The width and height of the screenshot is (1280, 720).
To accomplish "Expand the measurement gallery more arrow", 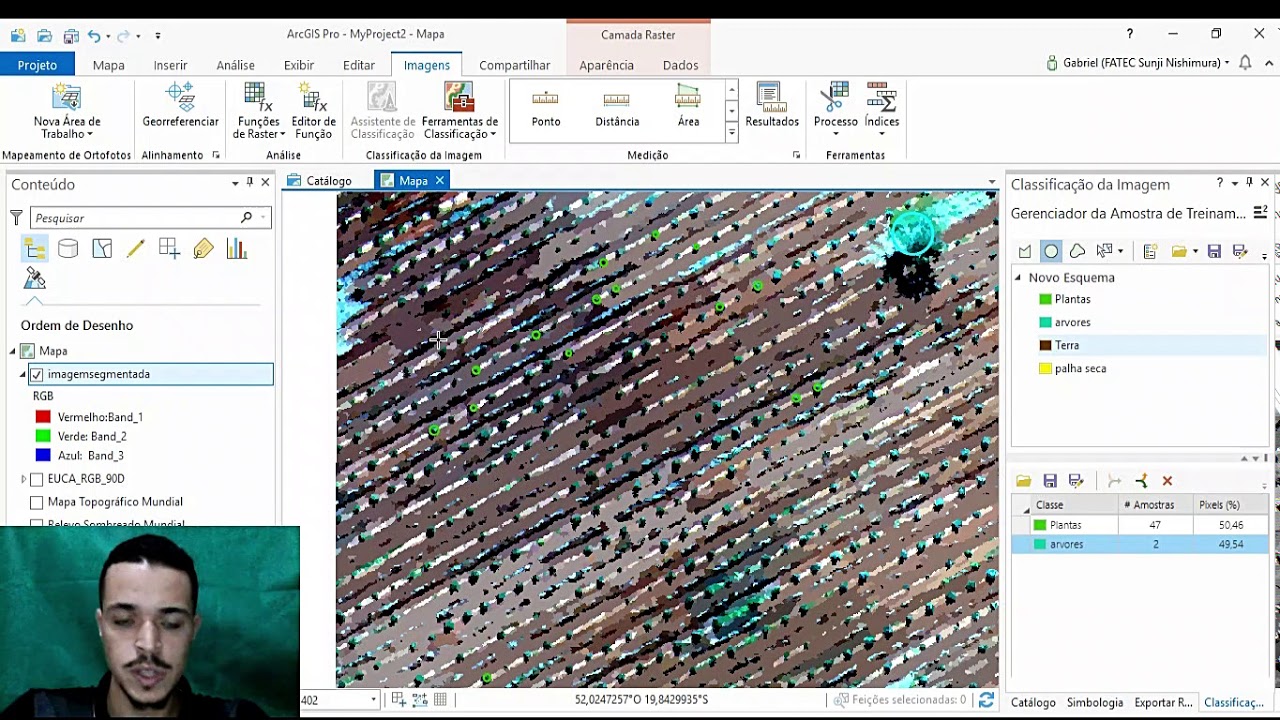I will [732, 132].
